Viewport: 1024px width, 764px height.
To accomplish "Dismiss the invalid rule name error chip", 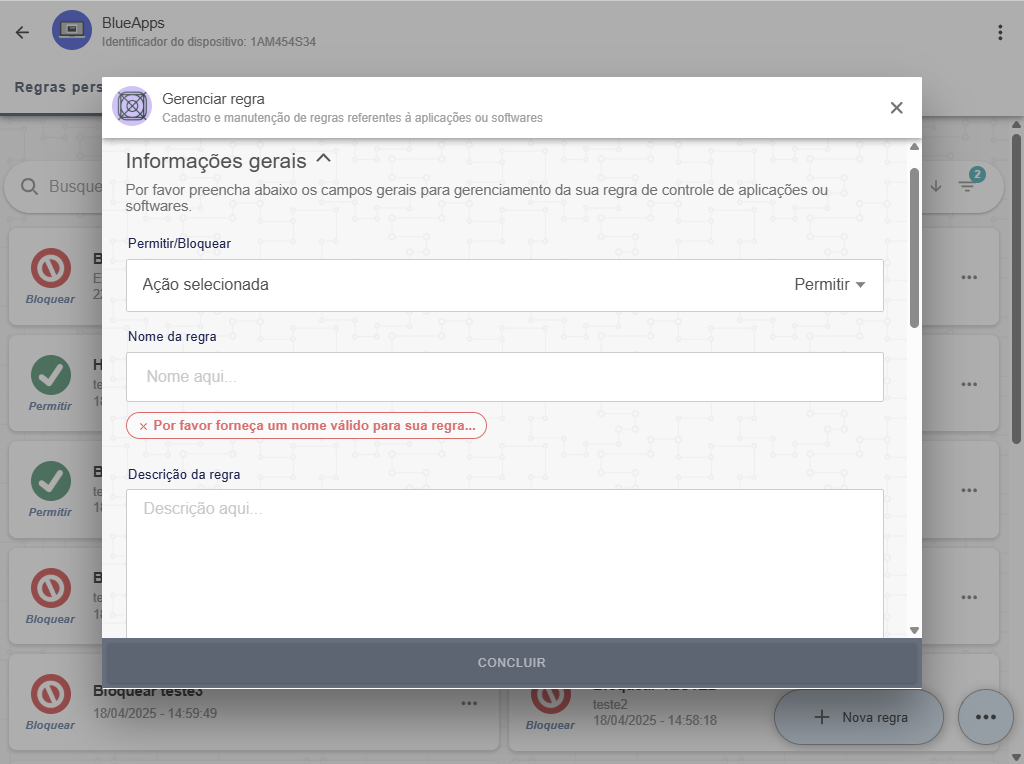I will coord(143,426).
